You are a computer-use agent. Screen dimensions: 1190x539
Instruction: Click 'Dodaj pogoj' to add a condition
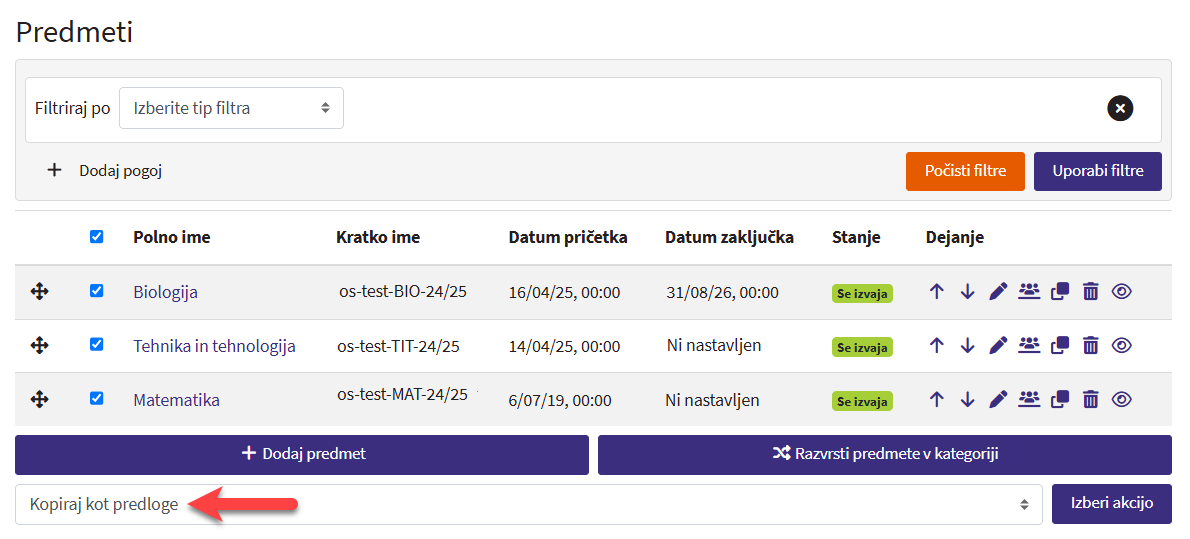[105, 170]
